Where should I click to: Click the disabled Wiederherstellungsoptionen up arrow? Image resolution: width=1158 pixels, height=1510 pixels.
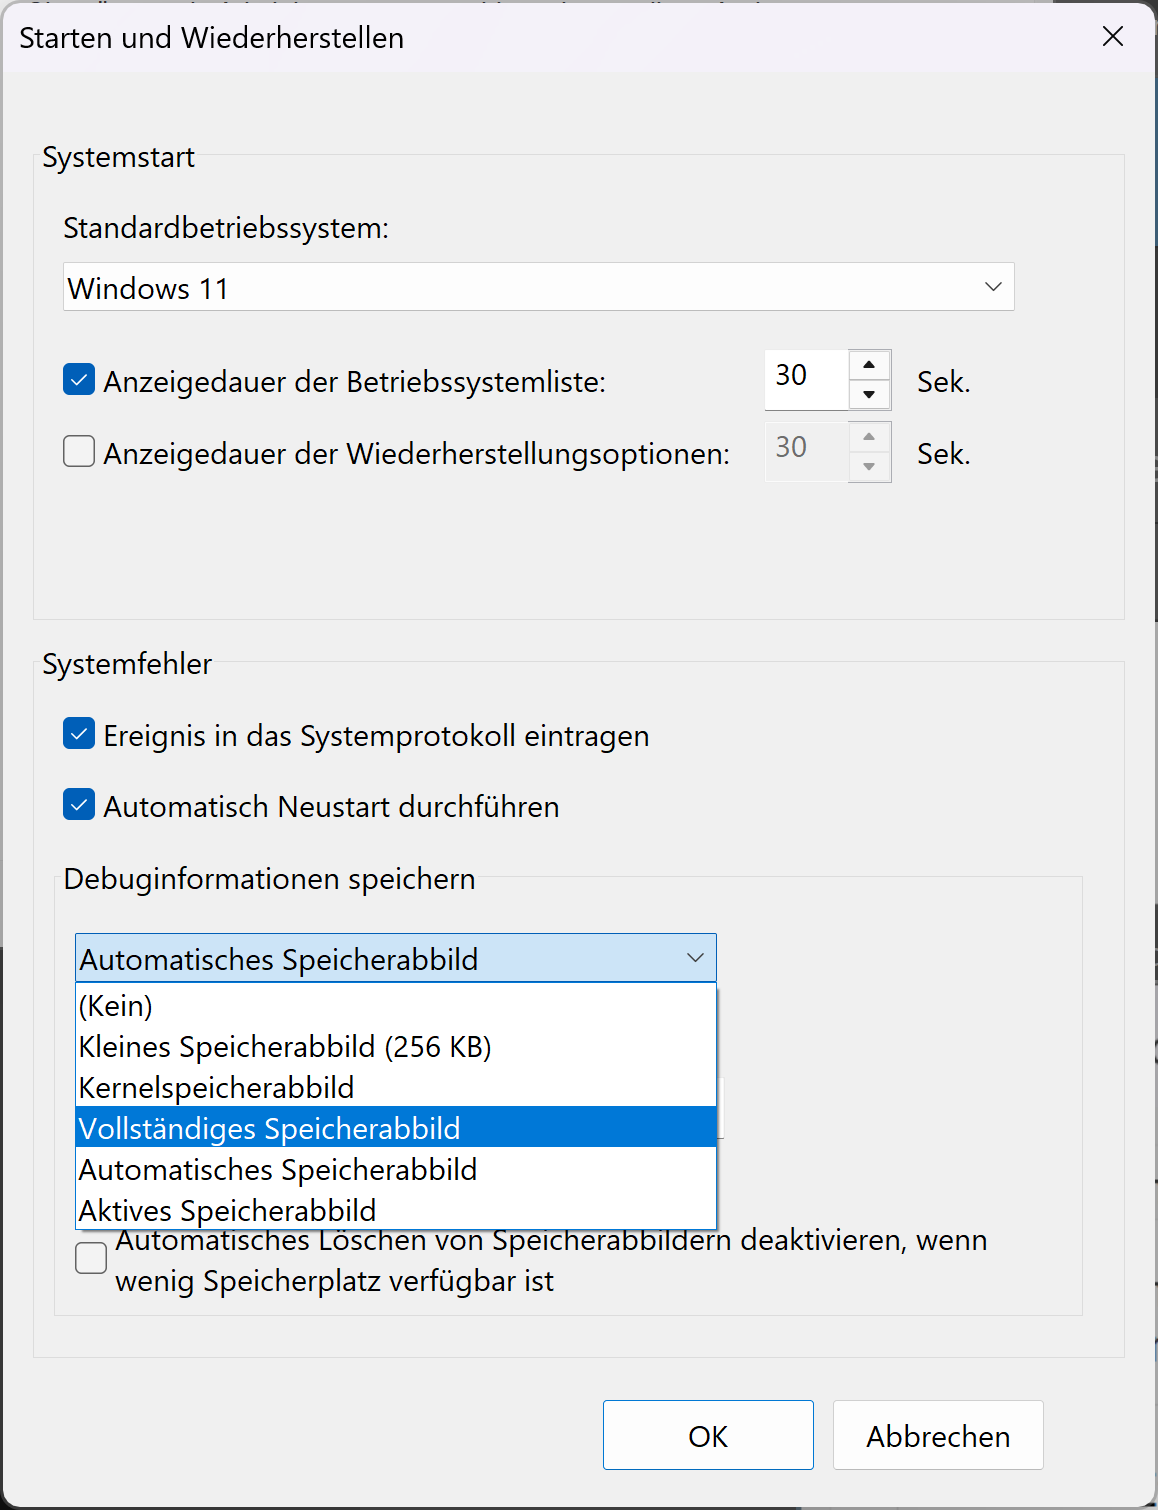click(x=869, y=437)
